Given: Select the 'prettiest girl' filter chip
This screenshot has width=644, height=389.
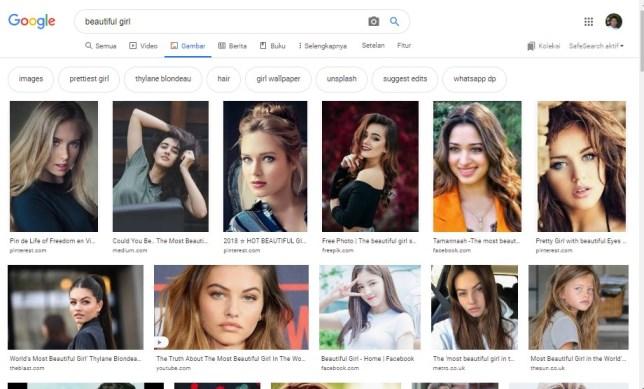Looking at the screenshot, I should [89, 79].
